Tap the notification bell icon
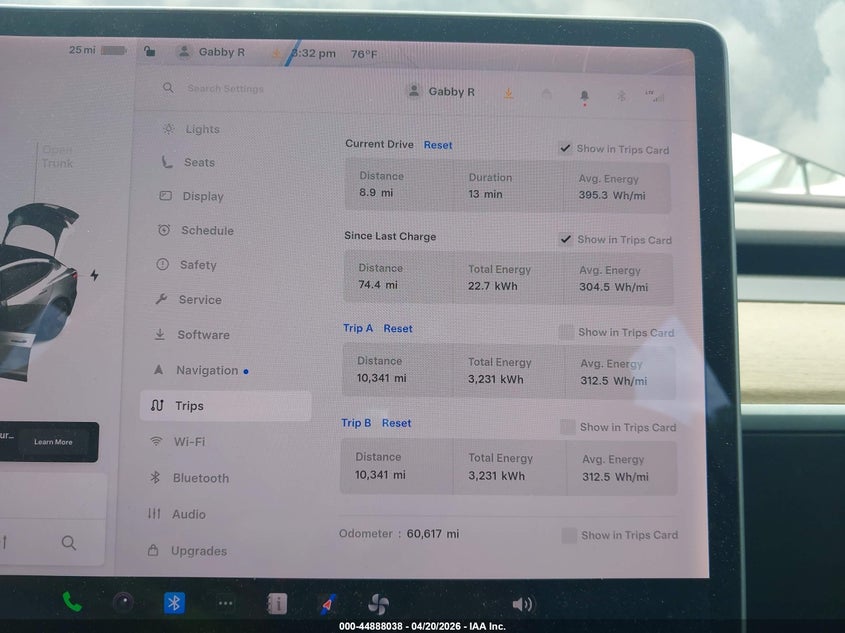 584,97
